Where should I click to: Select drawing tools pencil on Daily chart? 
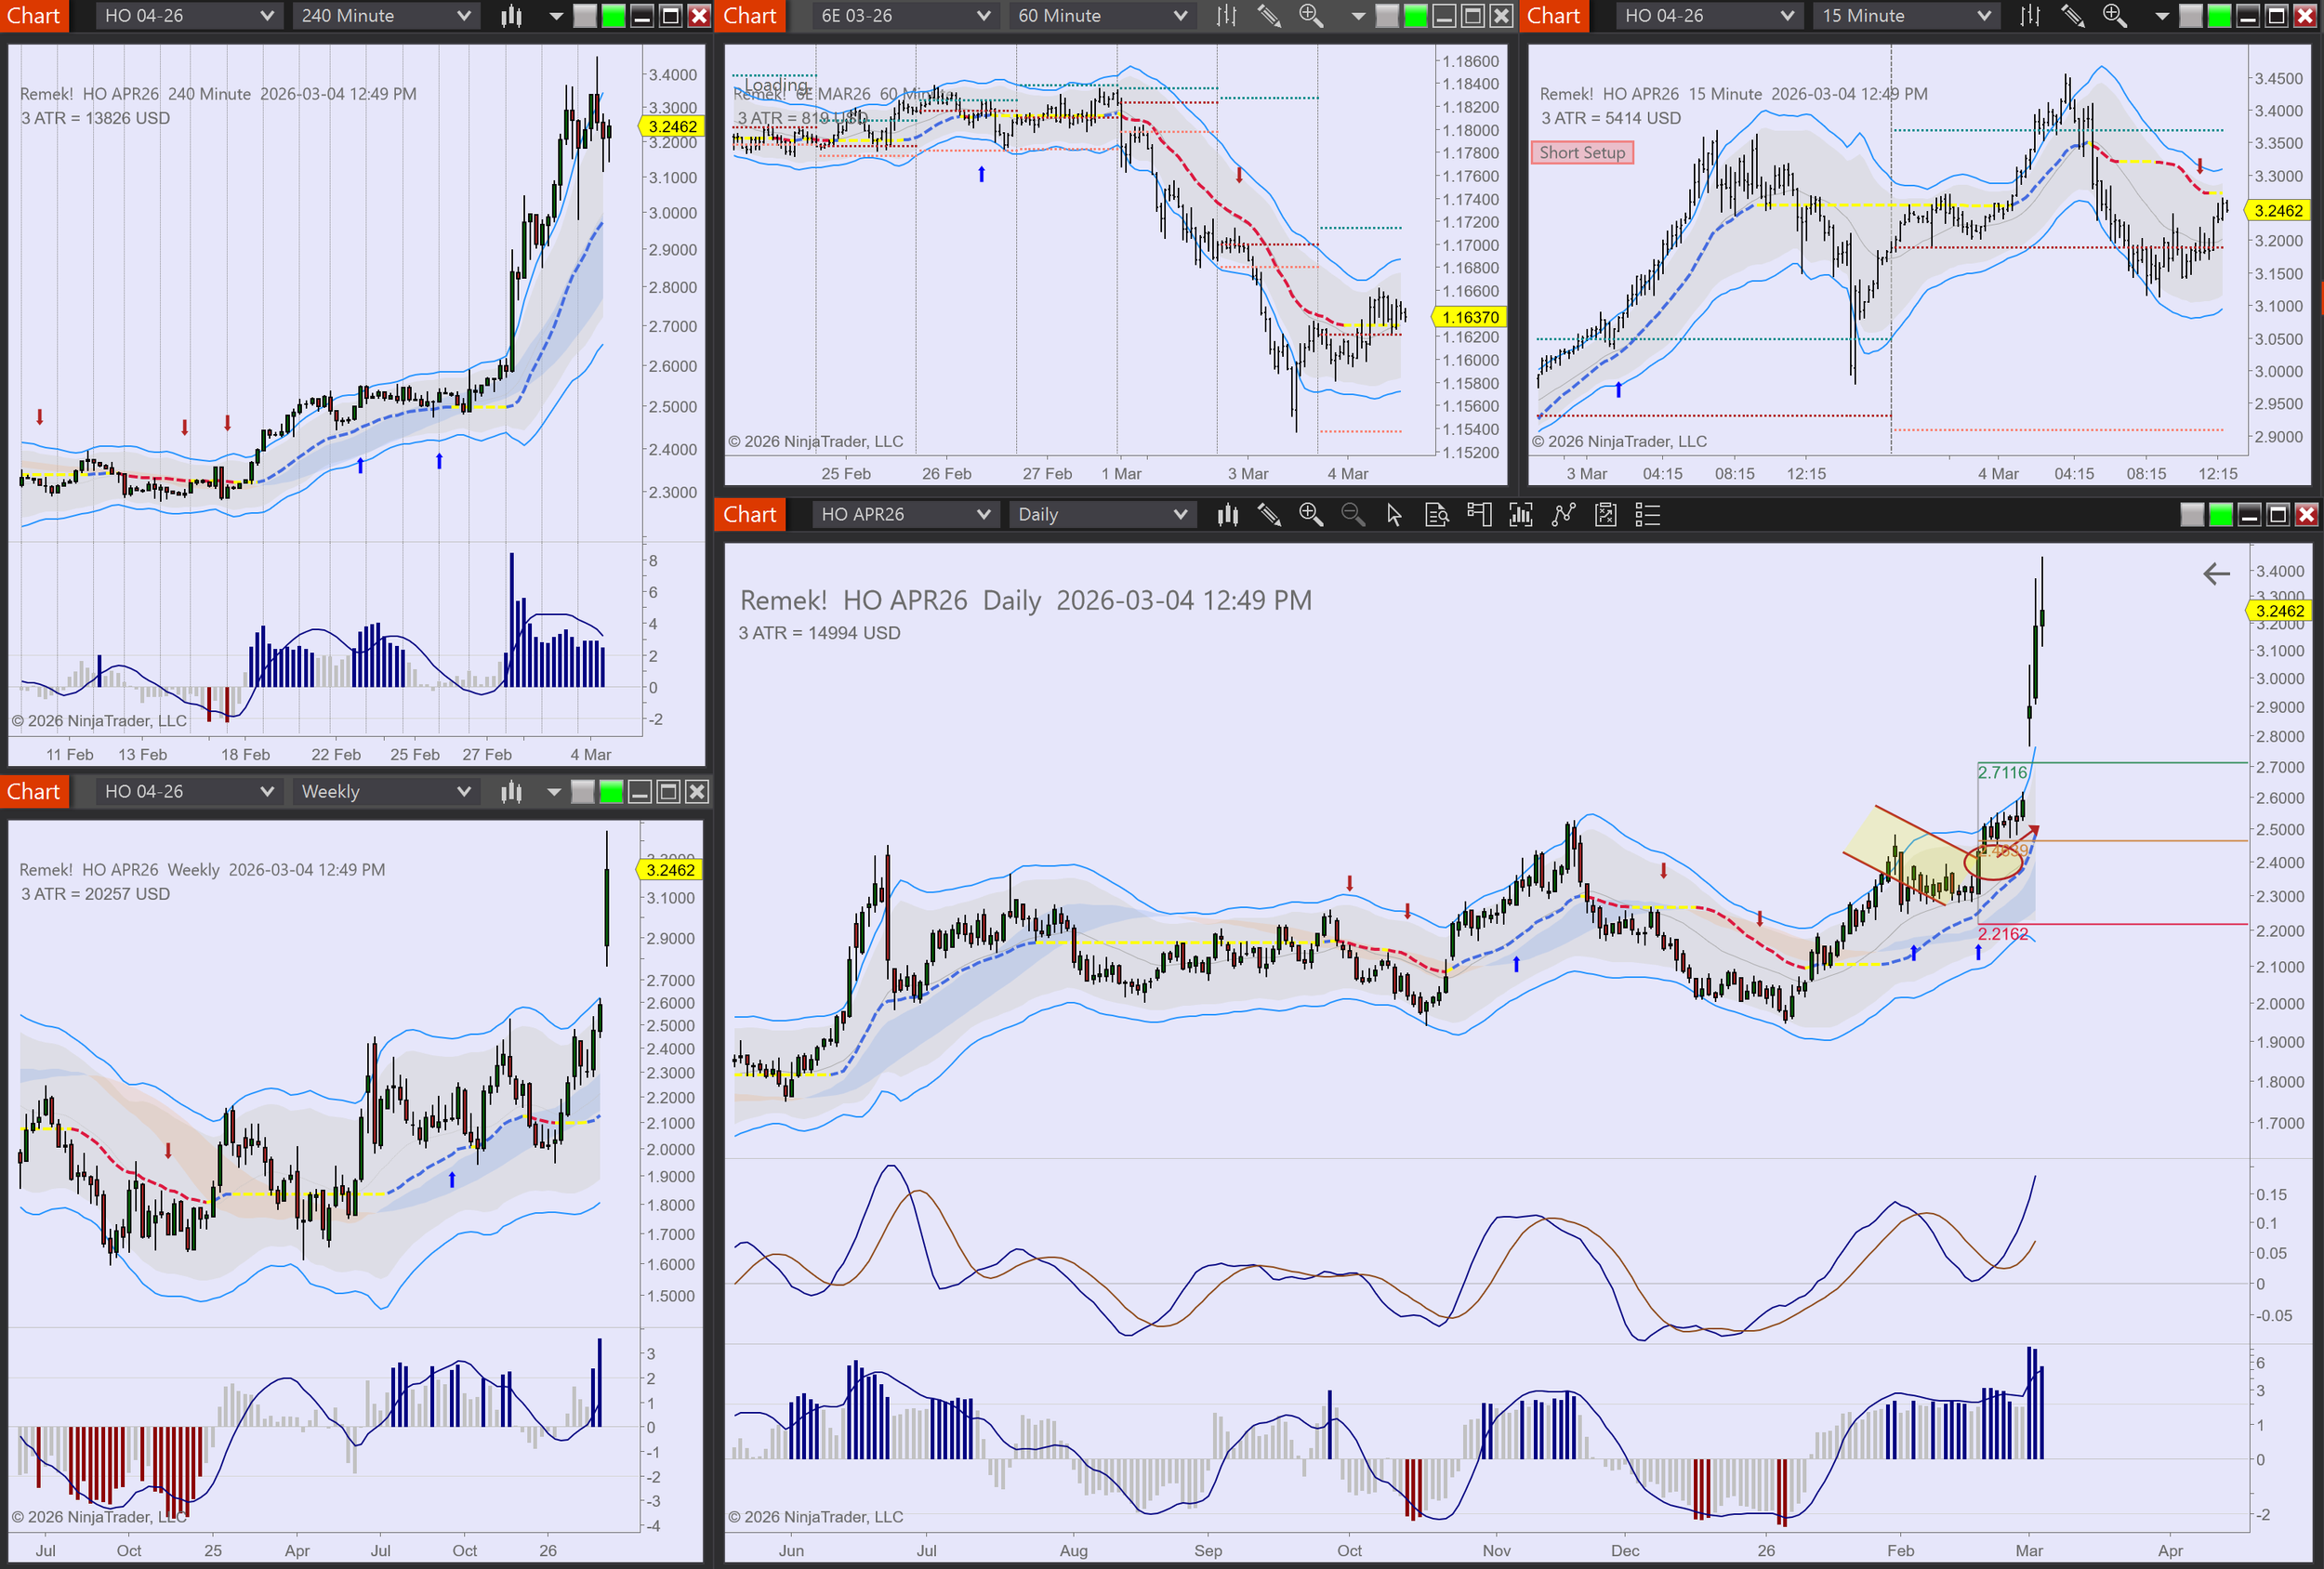click(x=1269, y=514)
